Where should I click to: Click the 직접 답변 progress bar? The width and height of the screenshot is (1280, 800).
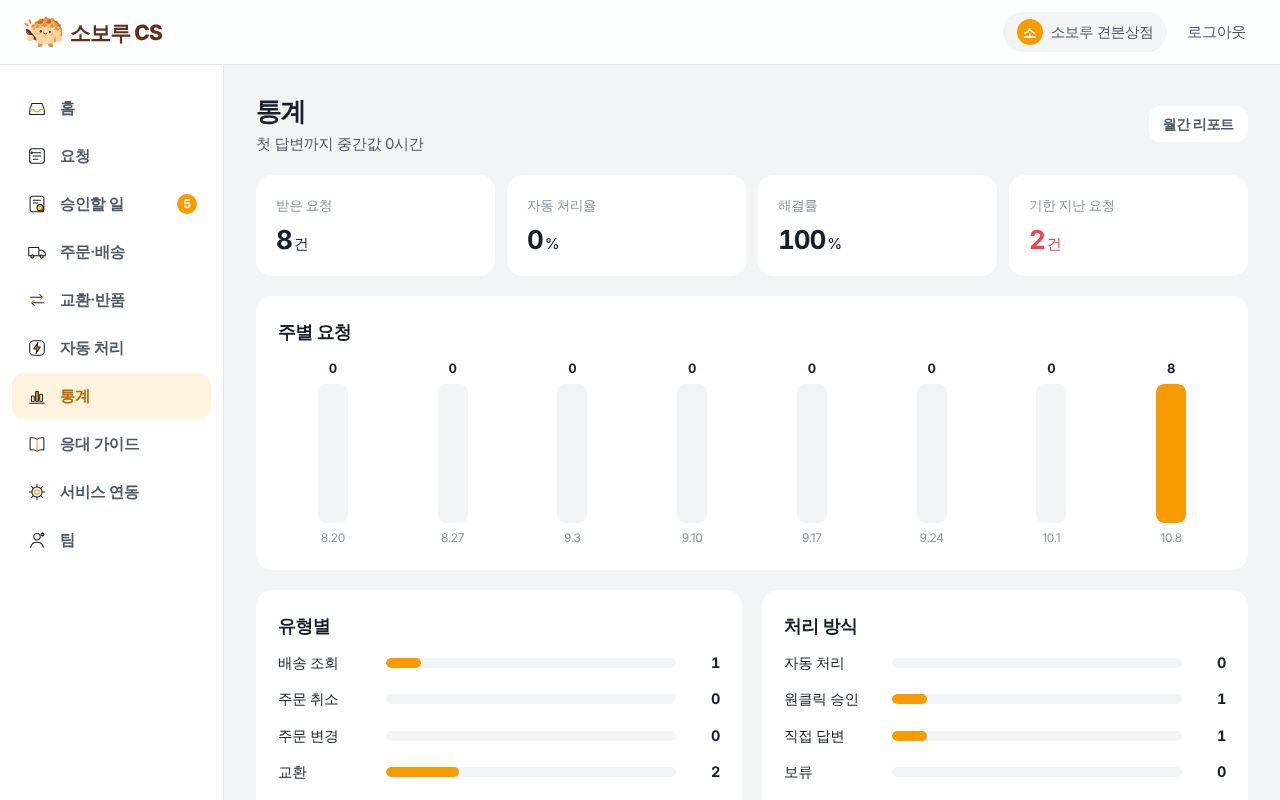(x=1037, y=736)
